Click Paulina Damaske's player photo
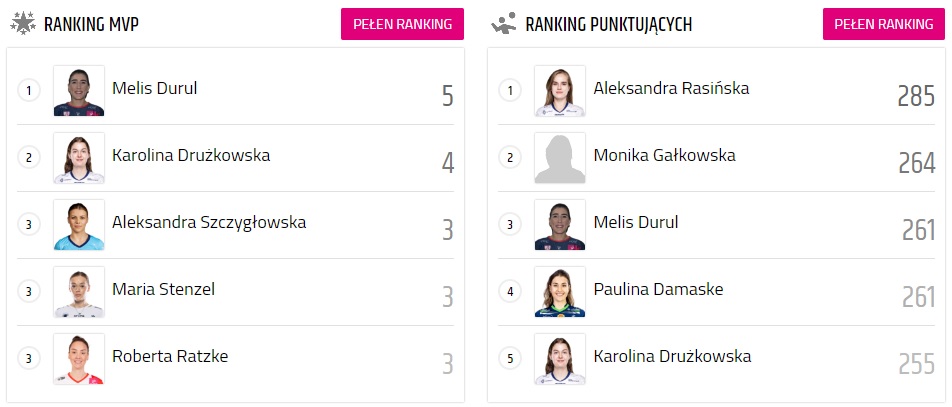Screen dimensions: 952x407 pyautogui.click(x=560, y=292)
